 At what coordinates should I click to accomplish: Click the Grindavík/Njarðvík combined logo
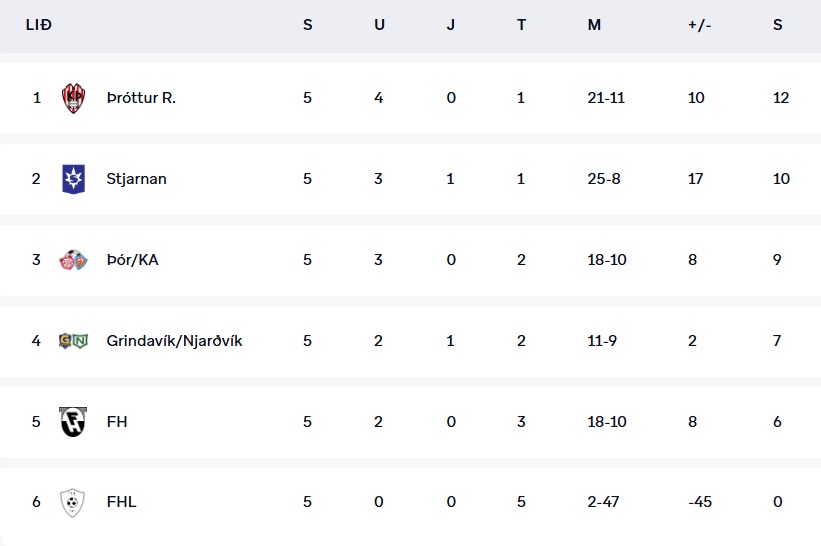click(x=74, y=341)
